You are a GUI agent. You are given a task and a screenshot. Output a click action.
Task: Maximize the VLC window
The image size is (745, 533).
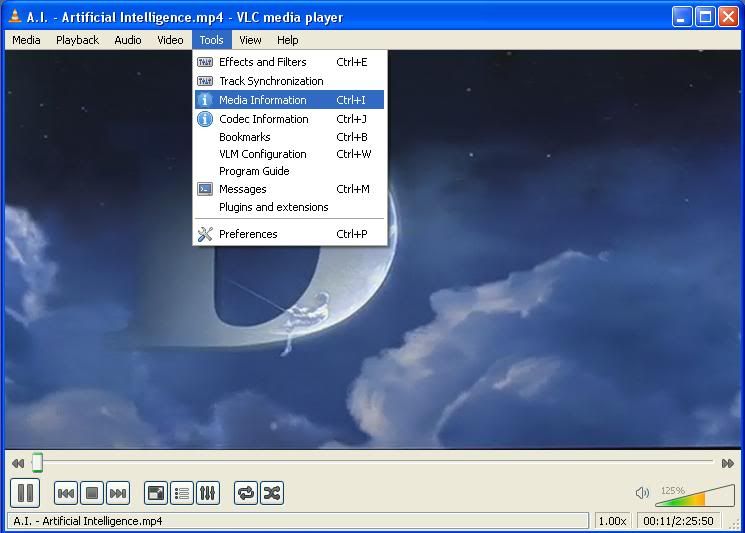point(705,17)
